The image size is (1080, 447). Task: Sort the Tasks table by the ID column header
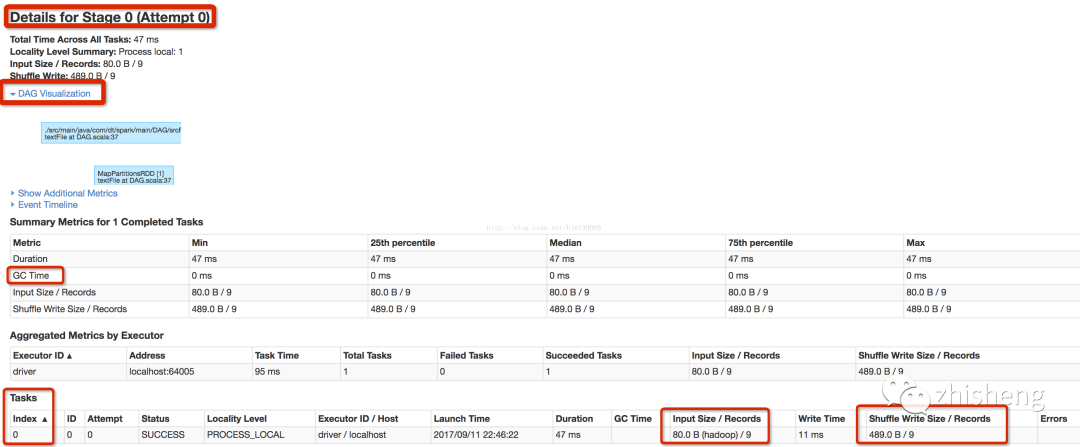coord(71,419)
